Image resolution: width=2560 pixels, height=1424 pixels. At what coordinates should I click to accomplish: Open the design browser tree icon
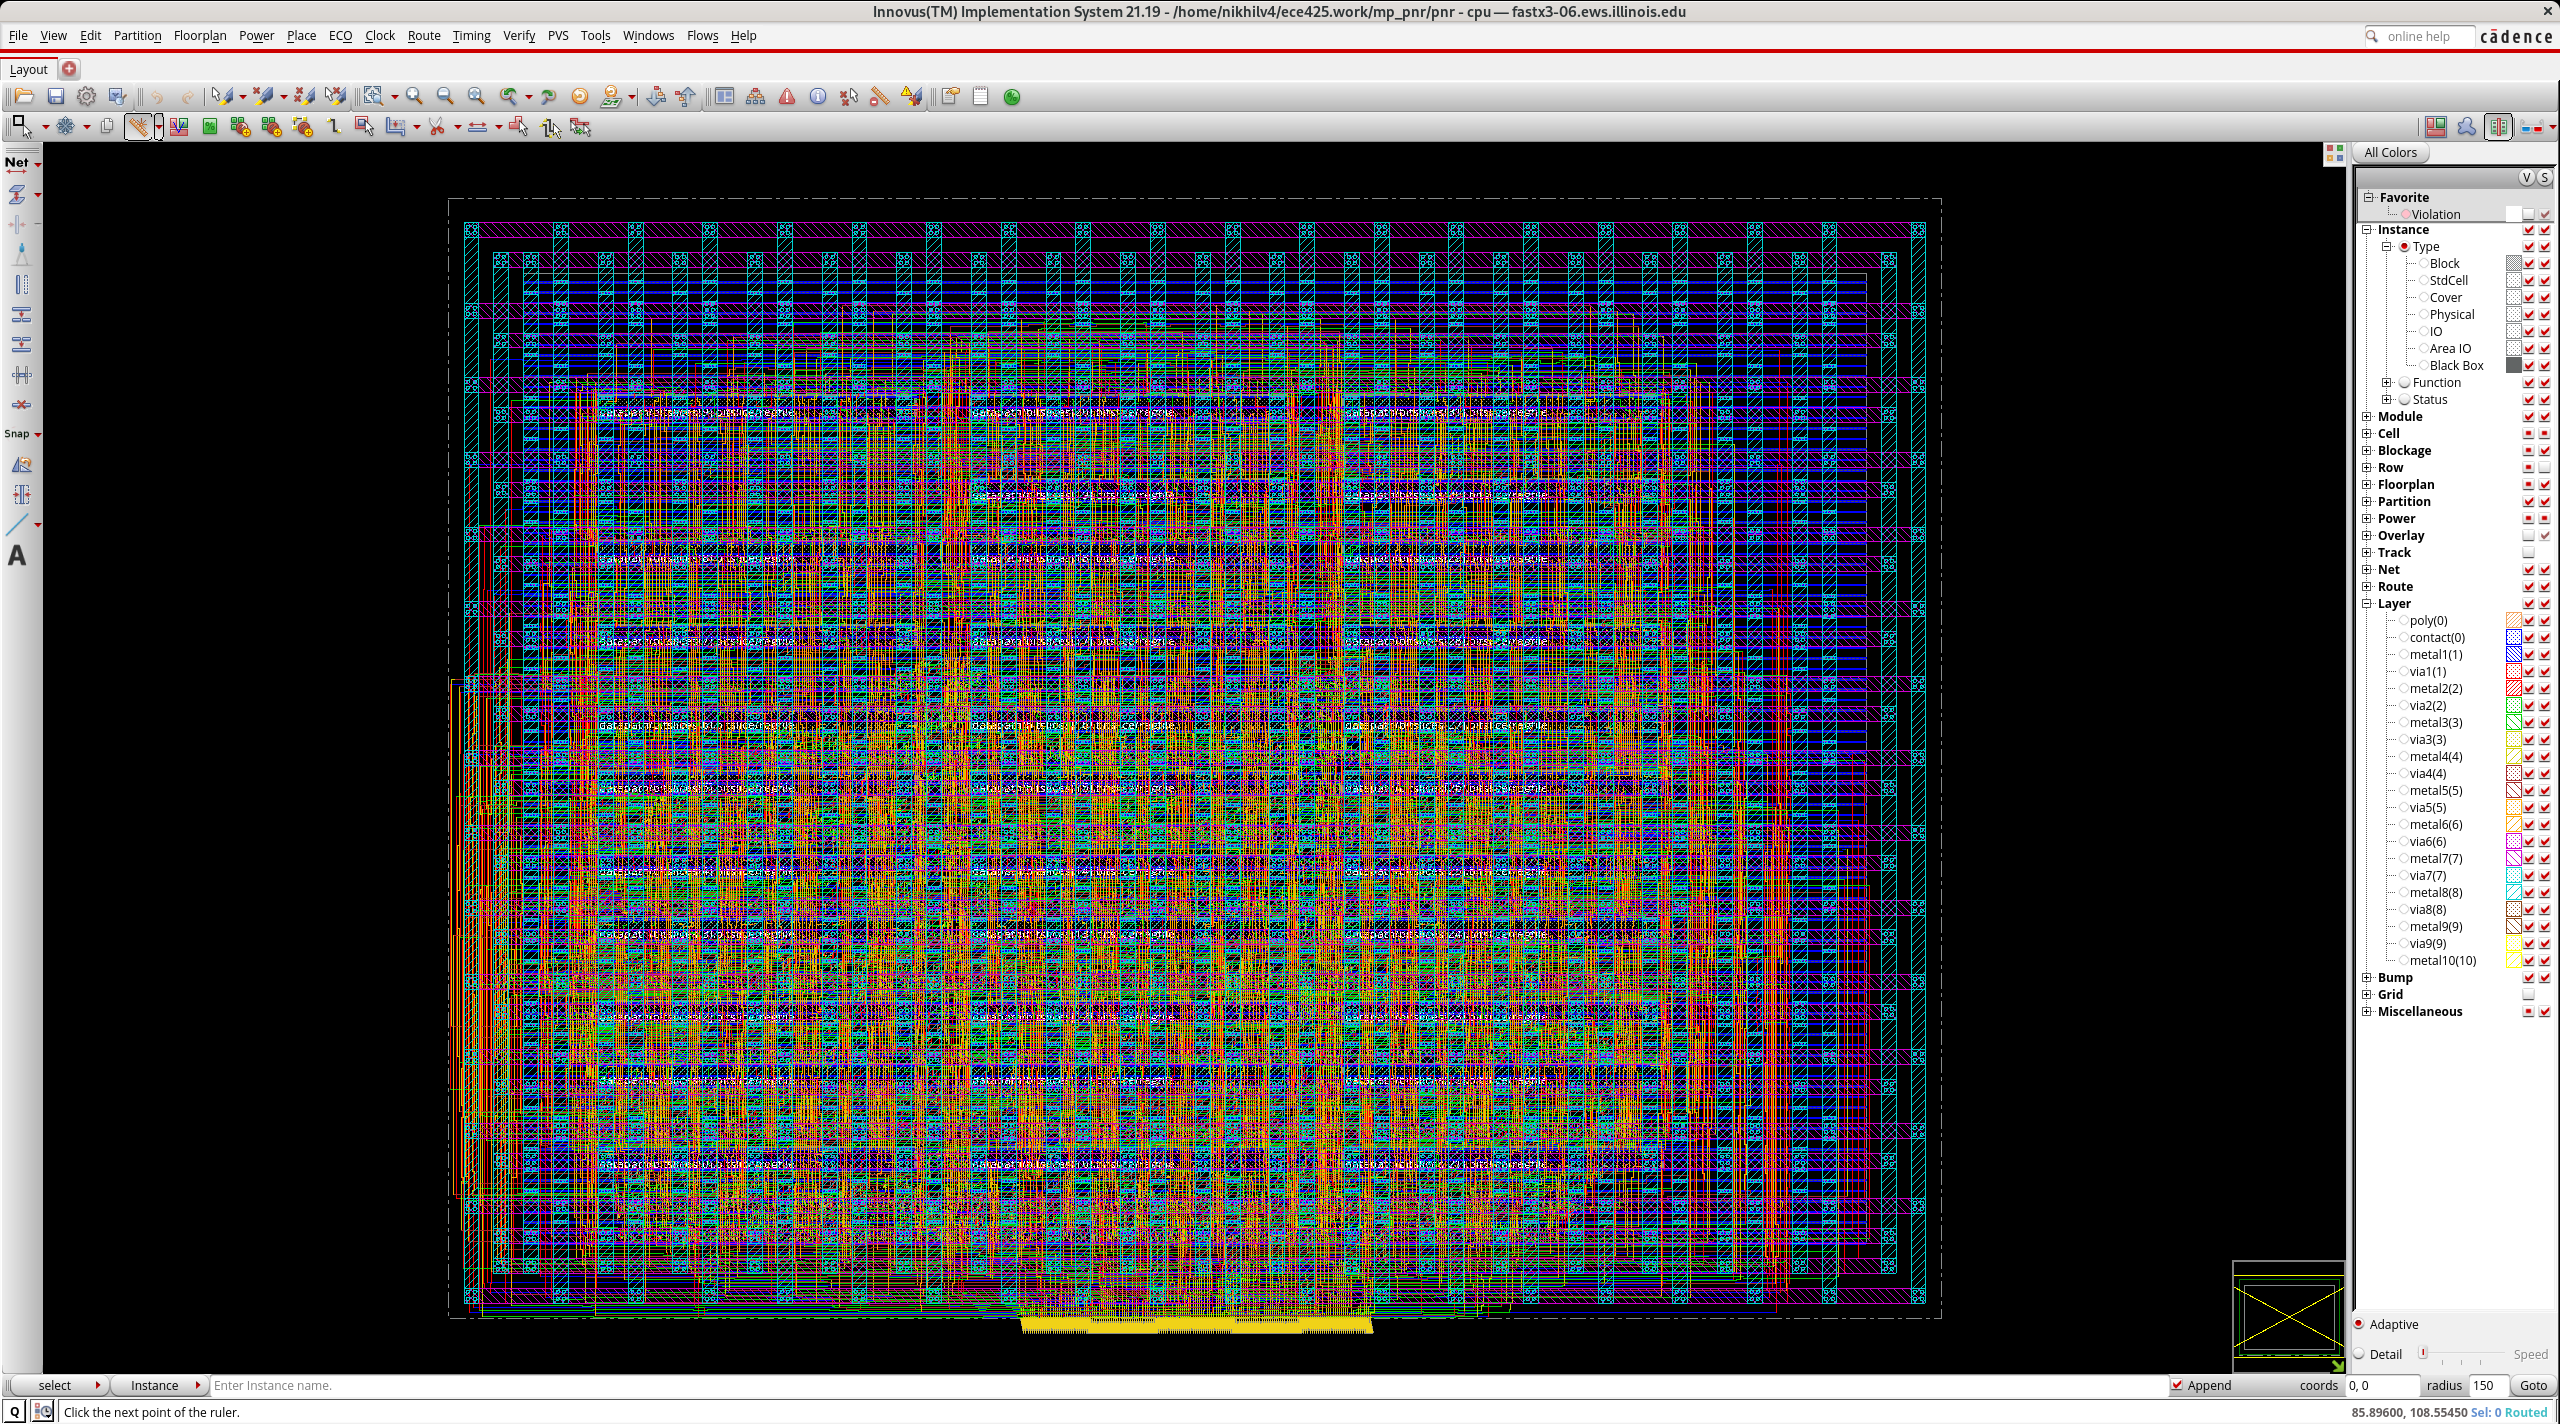[x=756, y=96]
